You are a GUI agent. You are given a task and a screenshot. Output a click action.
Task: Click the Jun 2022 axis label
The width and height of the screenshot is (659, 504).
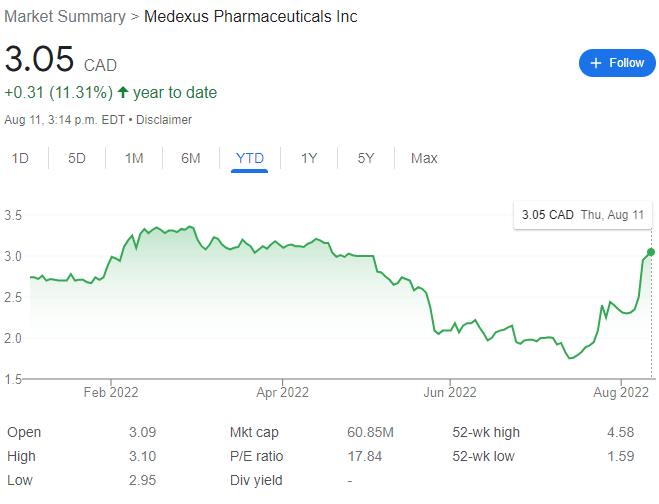[x=450, y=392]
